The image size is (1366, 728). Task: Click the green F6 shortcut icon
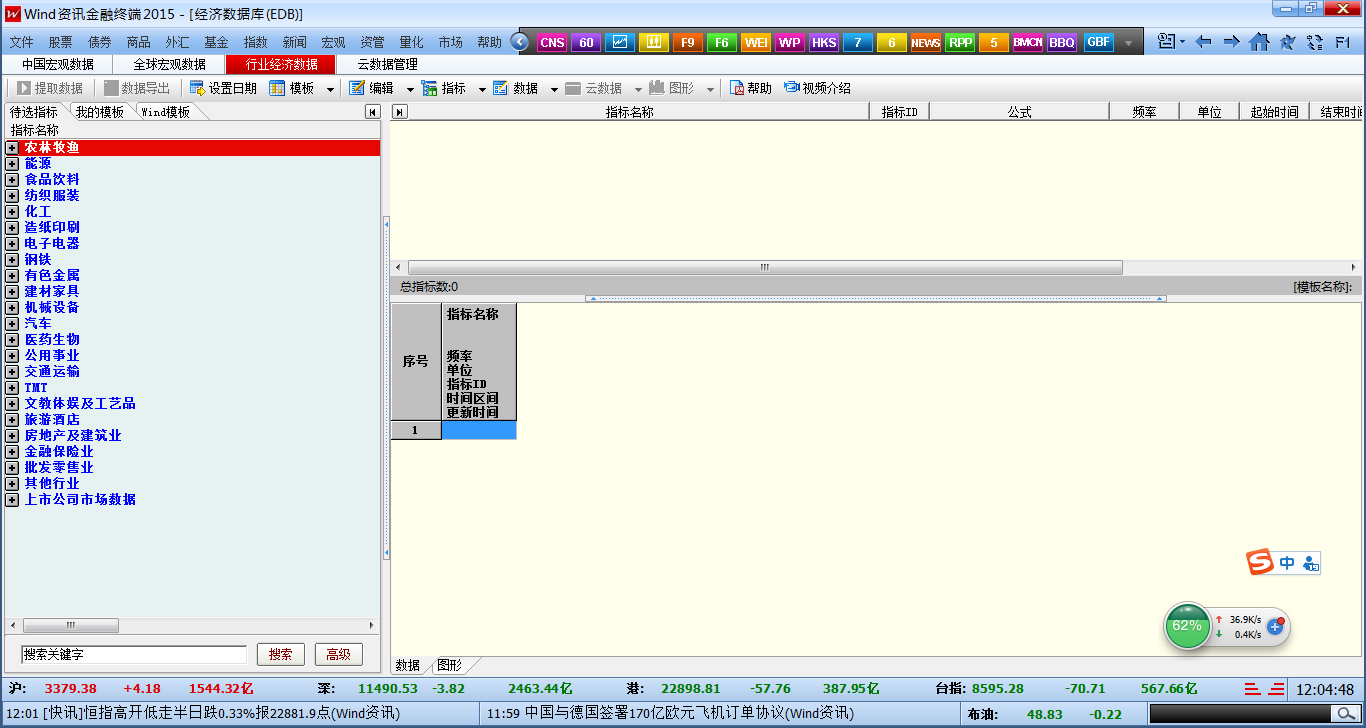coord(722,42)
